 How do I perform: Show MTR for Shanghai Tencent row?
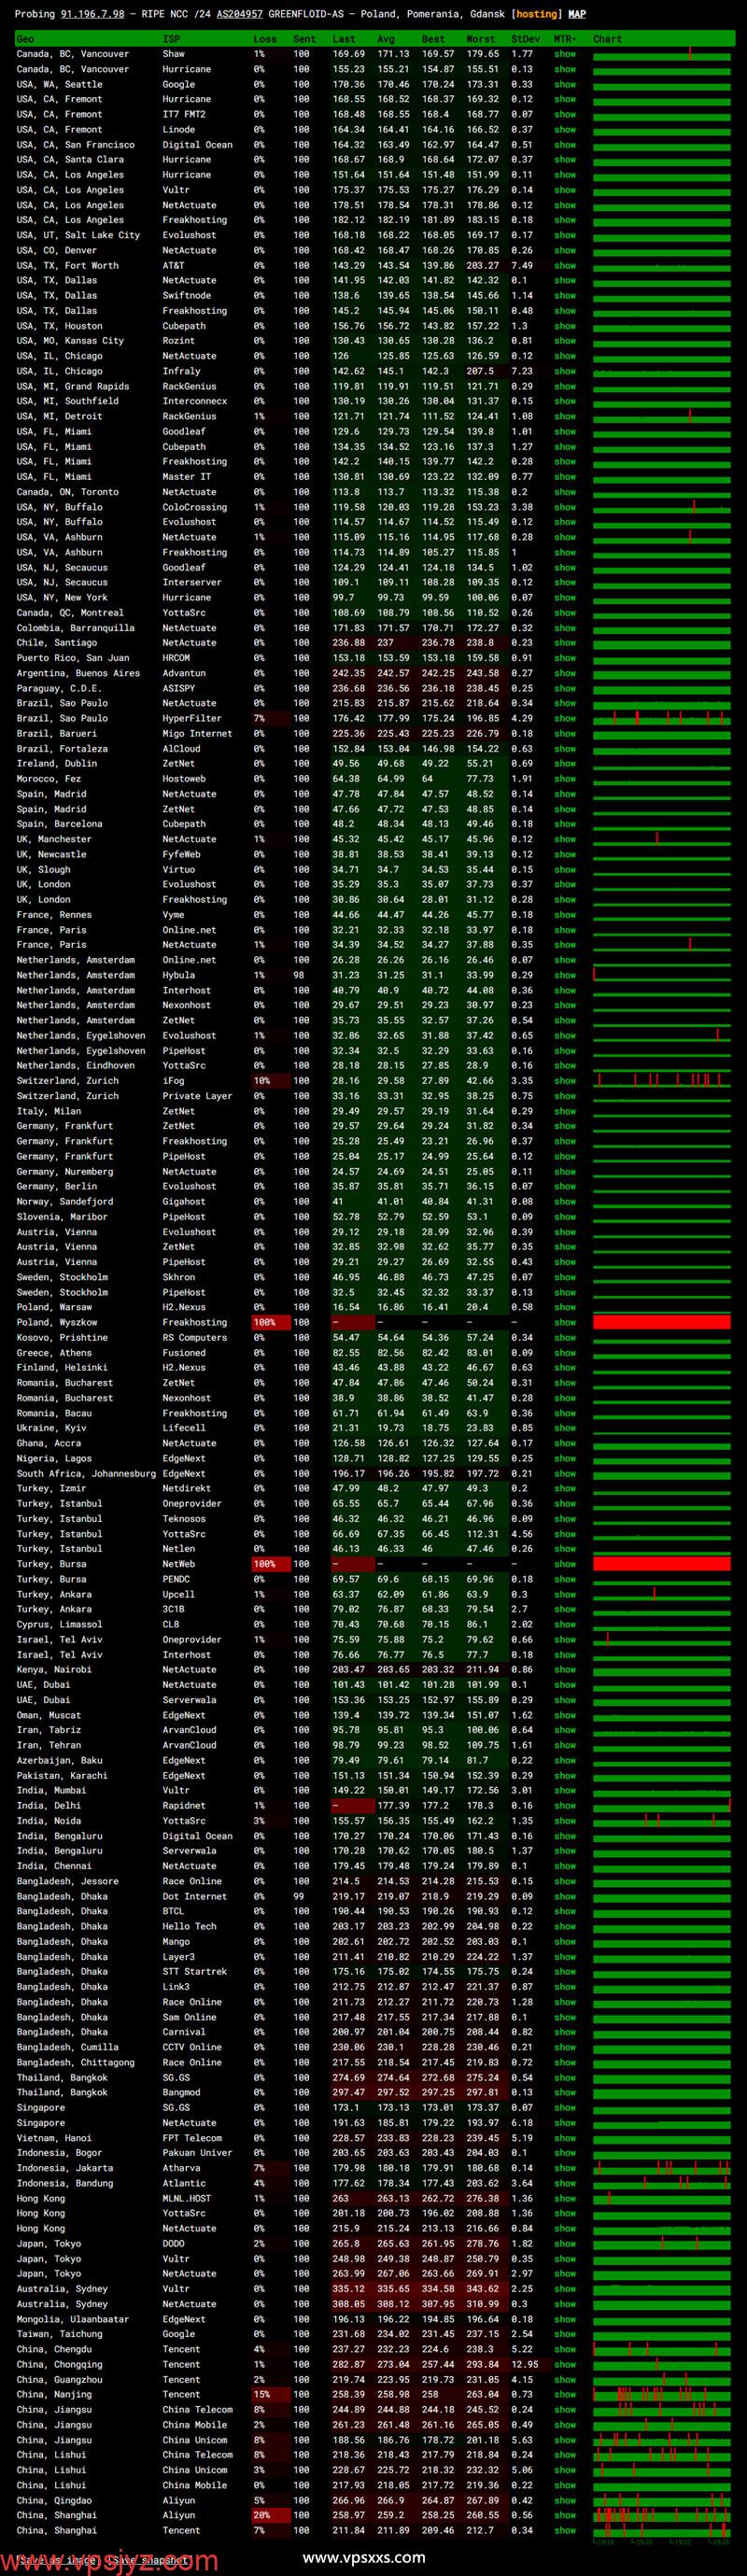pyautogui.click(x=565, y=2530)
